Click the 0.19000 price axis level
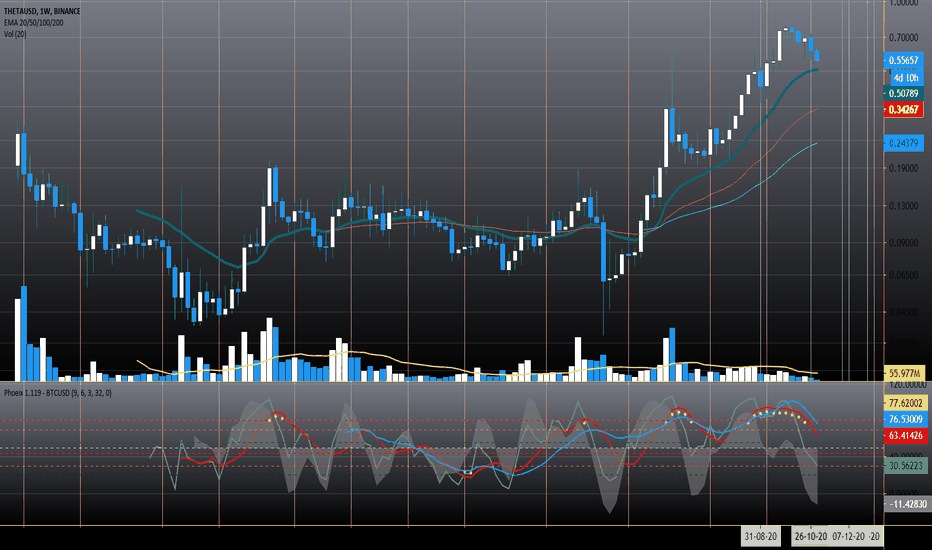 903,168
